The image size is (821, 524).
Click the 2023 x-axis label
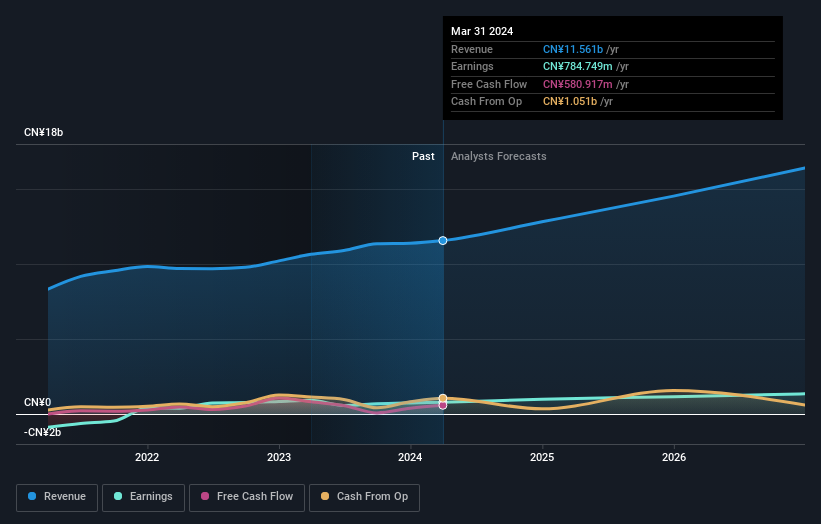279,458
